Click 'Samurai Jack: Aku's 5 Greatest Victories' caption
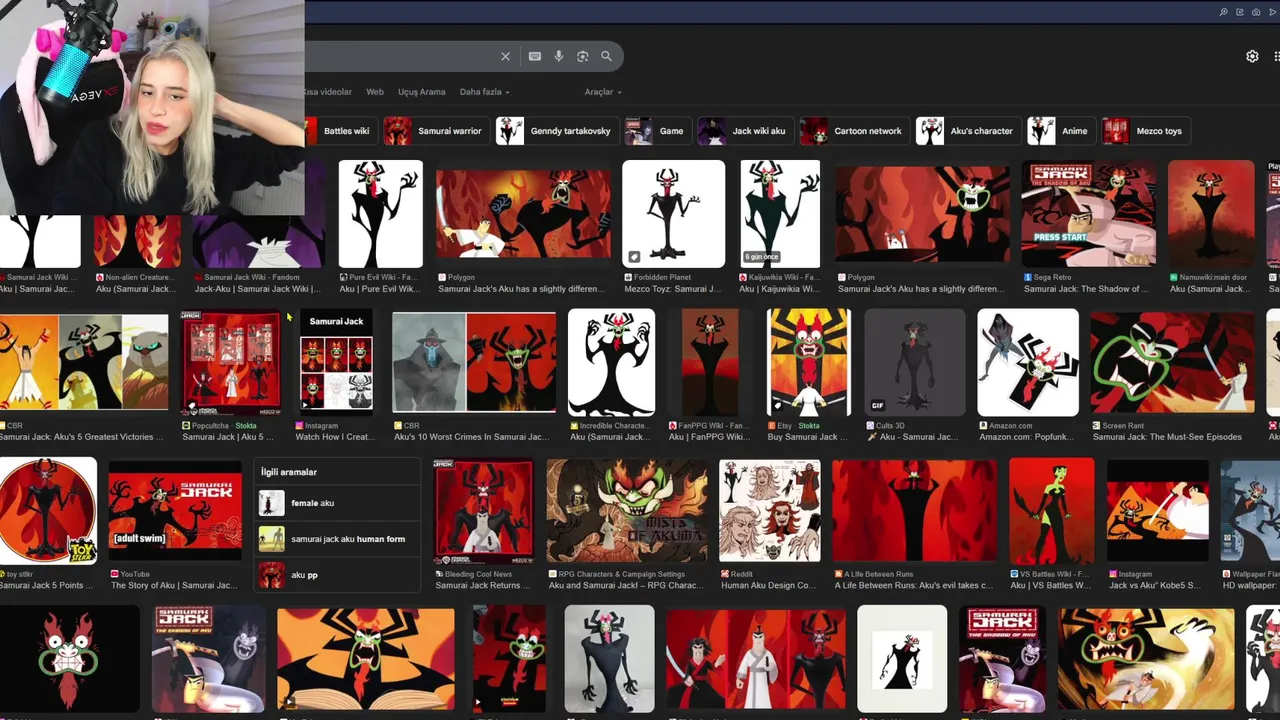1280x720 pixels. (x=82, y=437)
